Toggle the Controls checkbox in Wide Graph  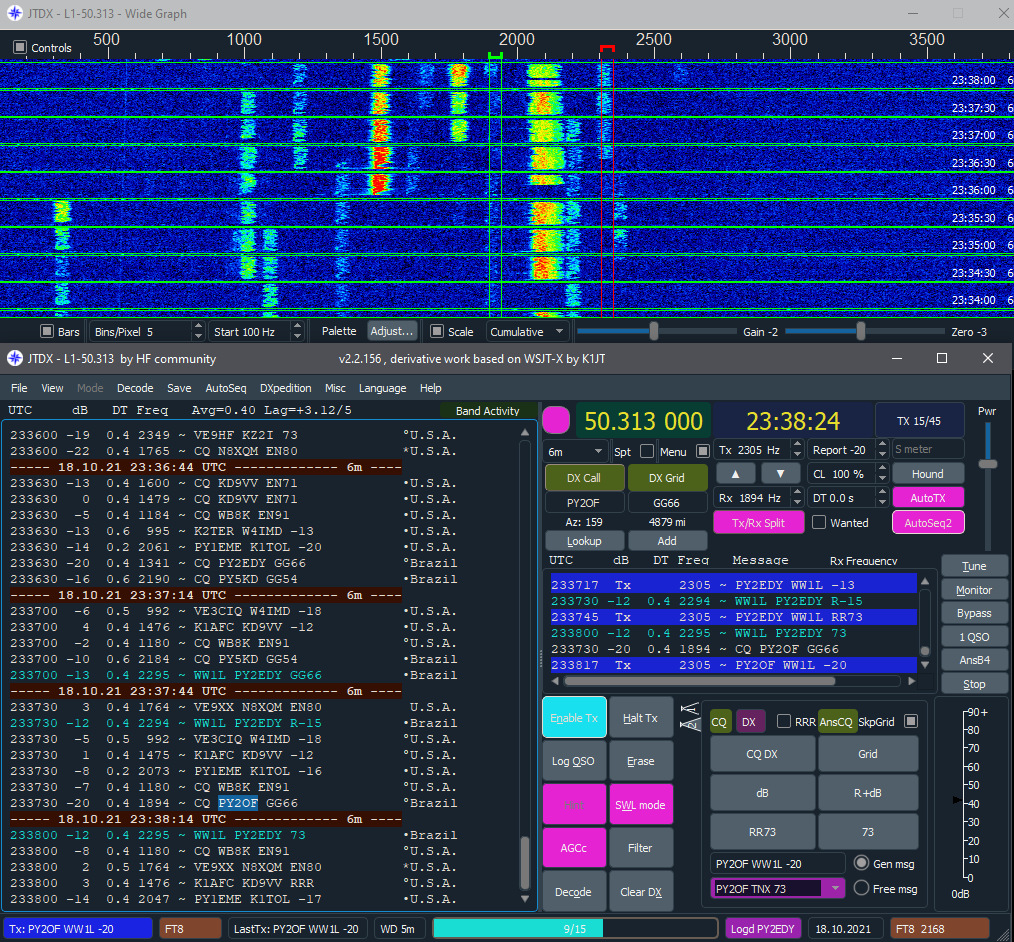(20, 47)
